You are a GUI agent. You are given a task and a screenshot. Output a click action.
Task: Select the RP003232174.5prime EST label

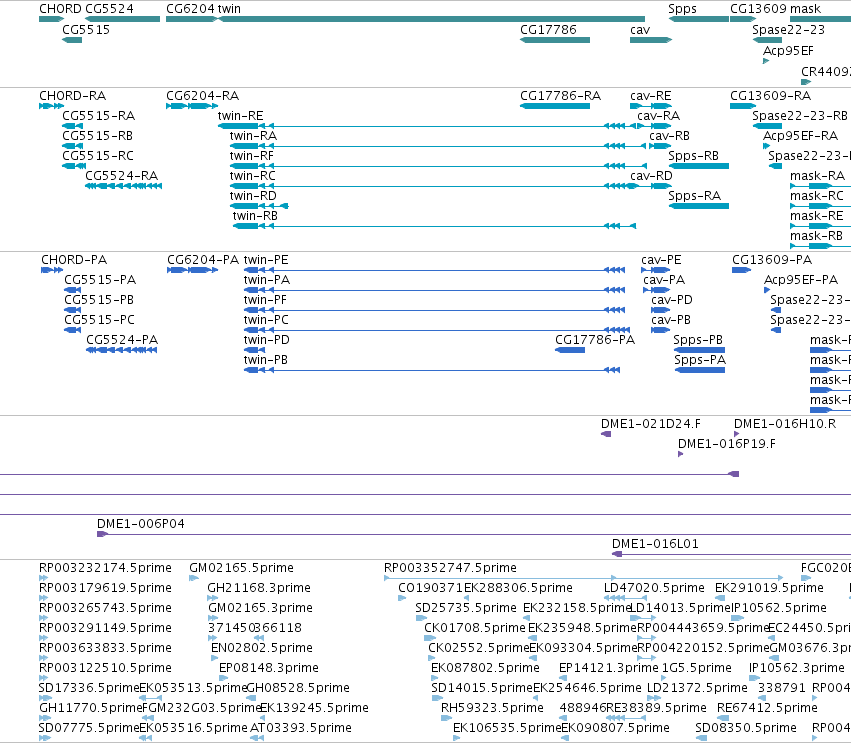coord(105,568)
